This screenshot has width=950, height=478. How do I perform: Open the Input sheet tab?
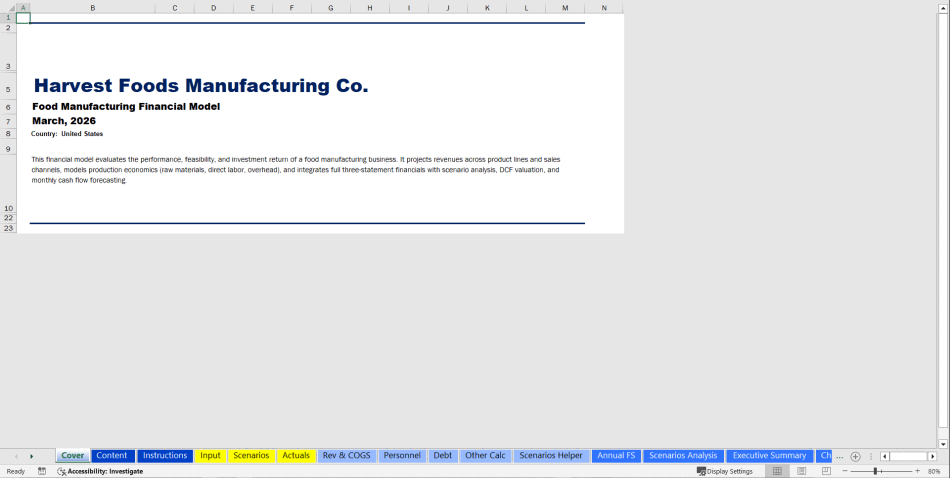(x=210, y=456)
